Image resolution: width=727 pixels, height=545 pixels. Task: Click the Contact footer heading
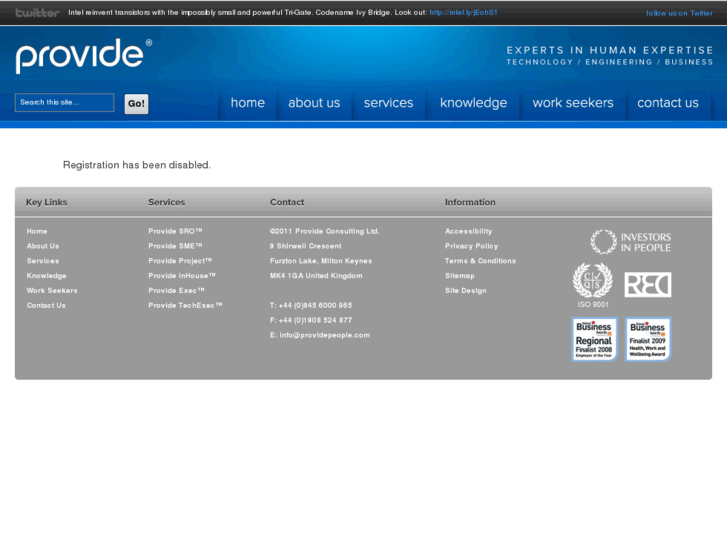(x=287, y=202)
